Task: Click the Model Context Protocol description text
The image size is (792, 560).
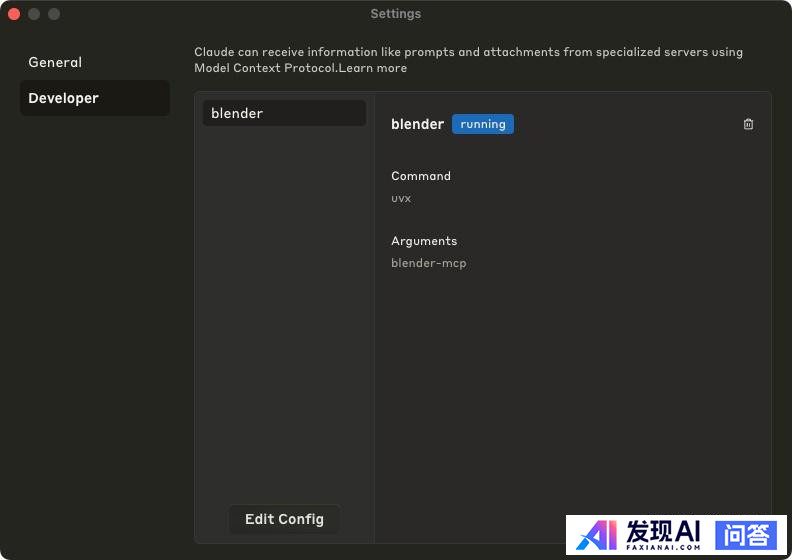Action: 468,52
